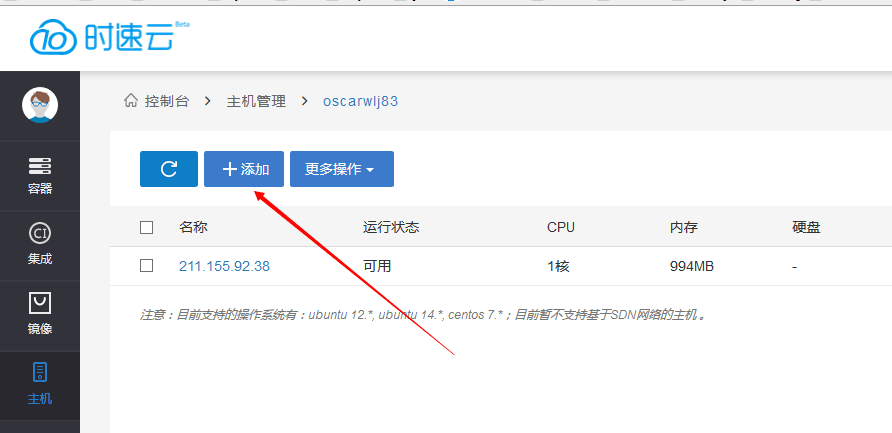Open the 集成 CI sidebar icon
The image size is (892, 433).
[40, 246]
